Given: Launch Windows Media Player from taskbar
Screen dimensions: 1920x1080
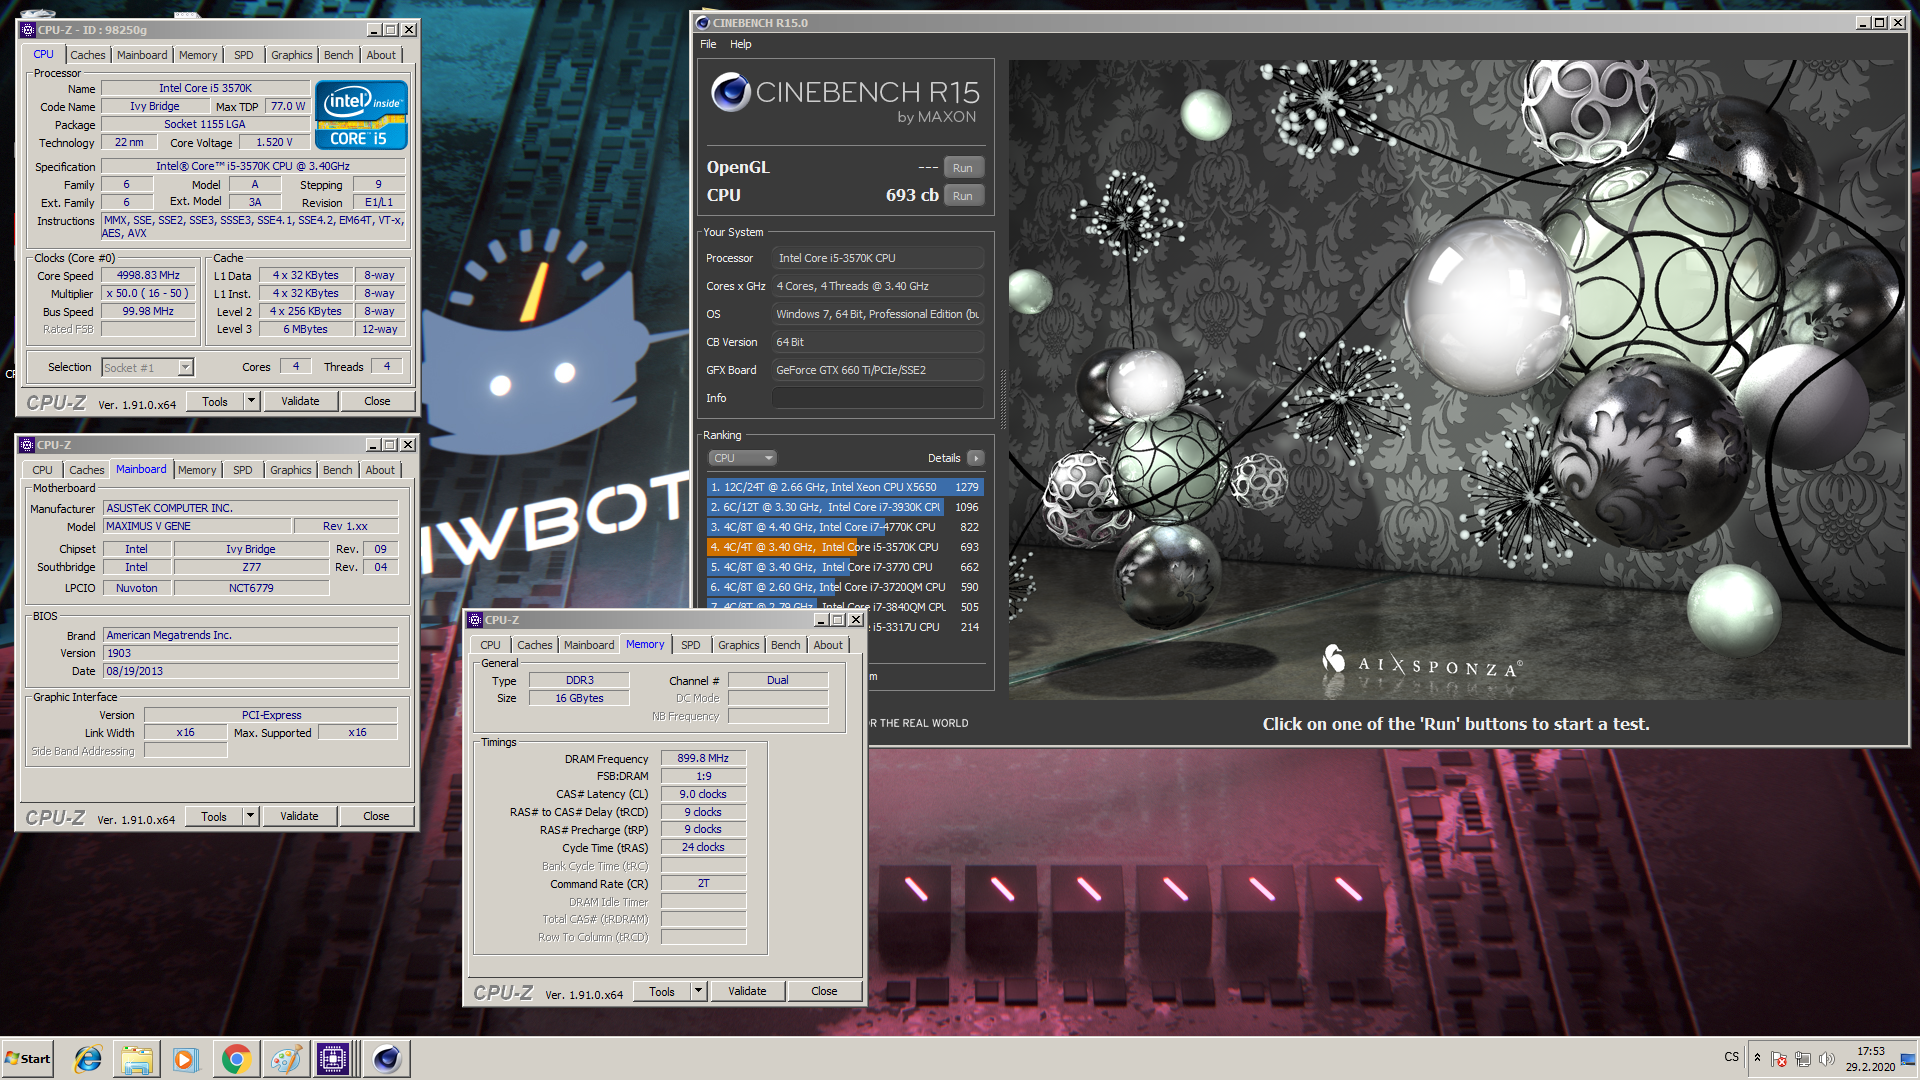Looking at the screenshot, I should coord(186,1059).
